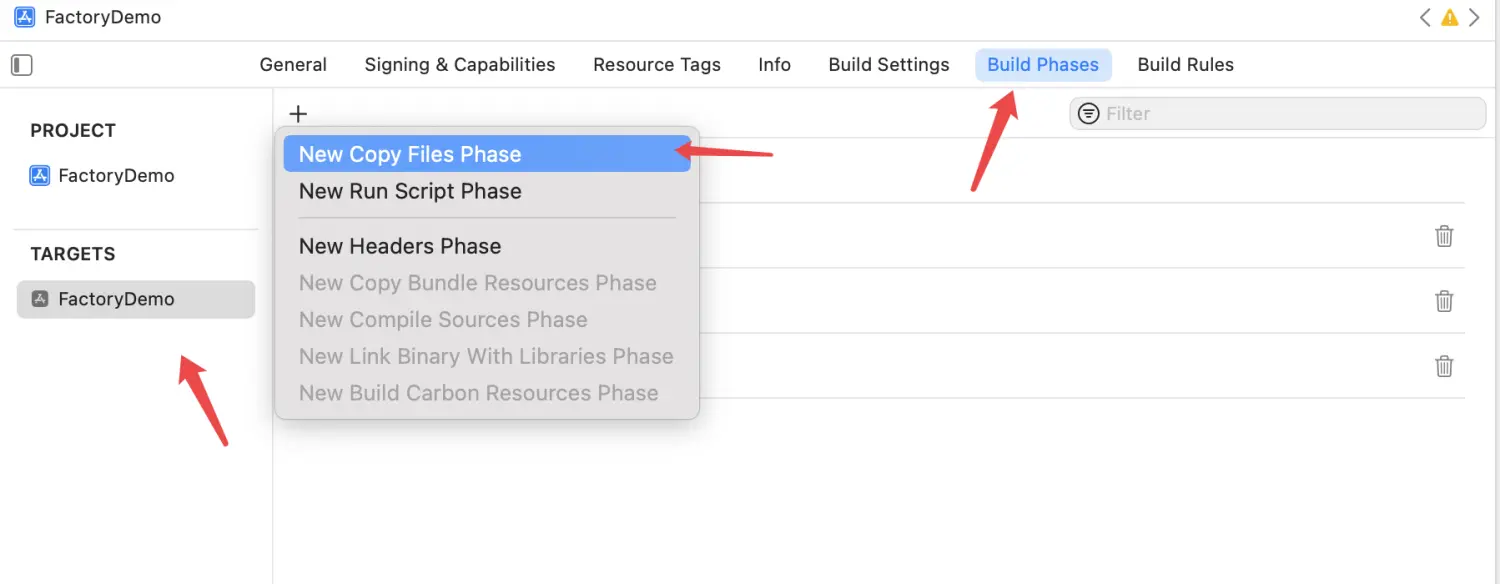Click the yellow warning triangle icon
The image size is (1500, 584).
pos(1449,18)
